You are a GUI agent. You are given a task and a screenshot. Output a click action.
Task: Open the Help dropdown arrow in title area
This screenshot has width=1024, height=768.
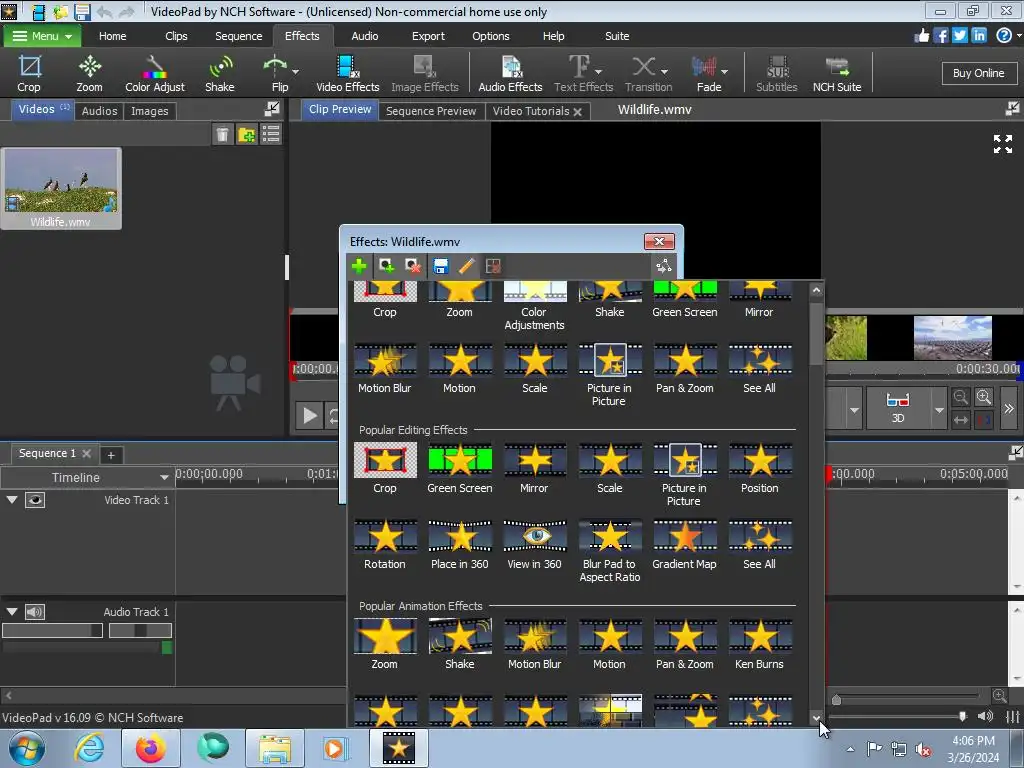1019,36
